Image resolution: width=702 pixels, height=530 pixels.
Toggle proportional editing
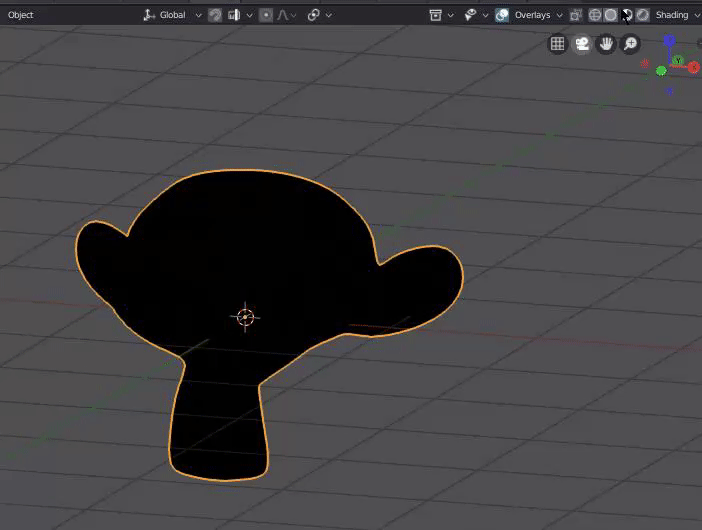click(266, 15)
